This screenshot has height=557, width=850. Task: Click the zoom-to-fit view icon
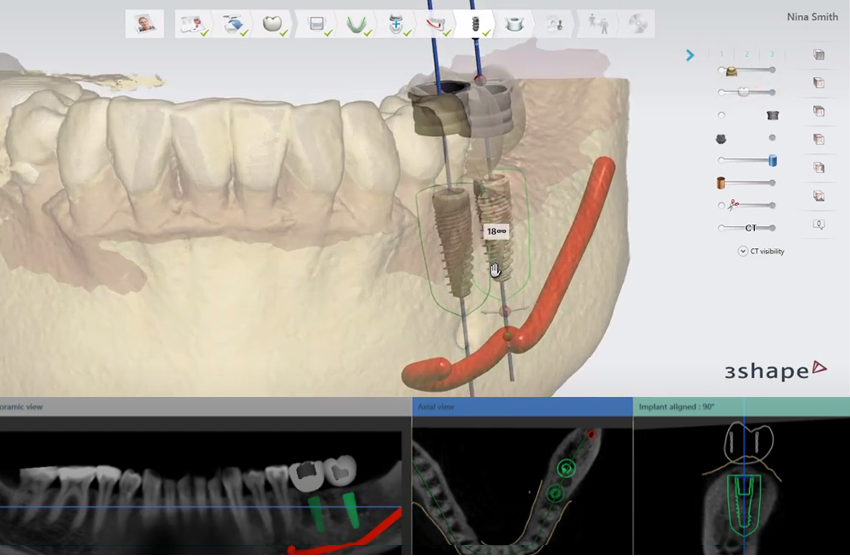(819, 224)
